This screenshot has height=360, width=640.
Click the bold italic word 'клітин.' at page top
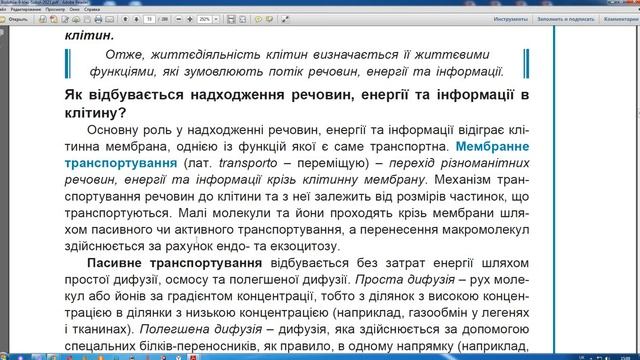89,35
